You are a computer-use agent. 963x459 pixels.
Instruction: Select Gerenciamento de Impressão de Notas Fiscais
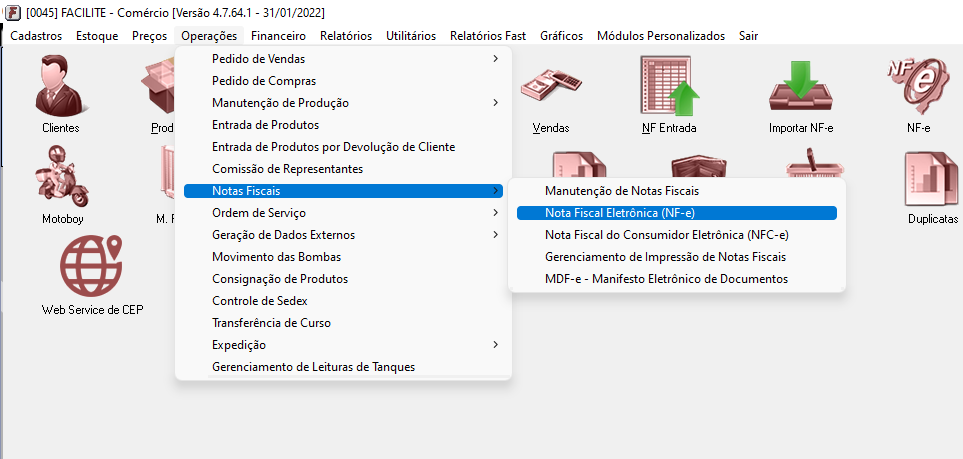(677, 257)
